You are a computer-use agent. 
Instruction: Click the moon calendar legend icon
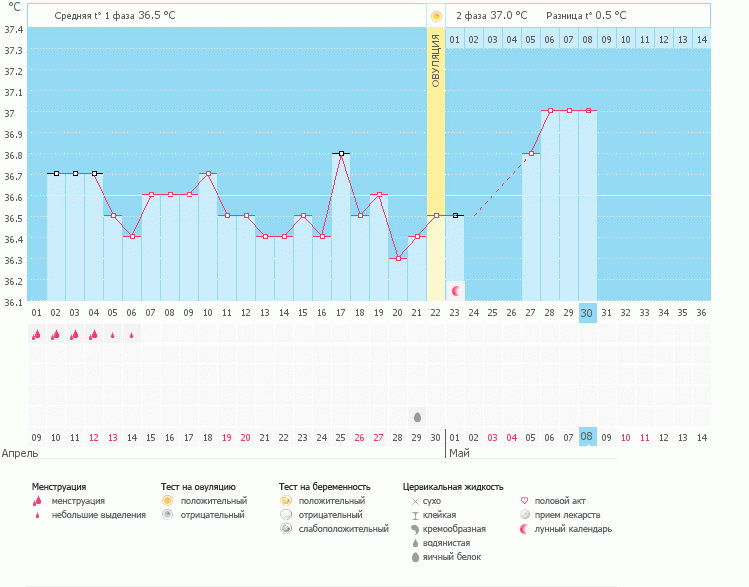click(524, 529)
